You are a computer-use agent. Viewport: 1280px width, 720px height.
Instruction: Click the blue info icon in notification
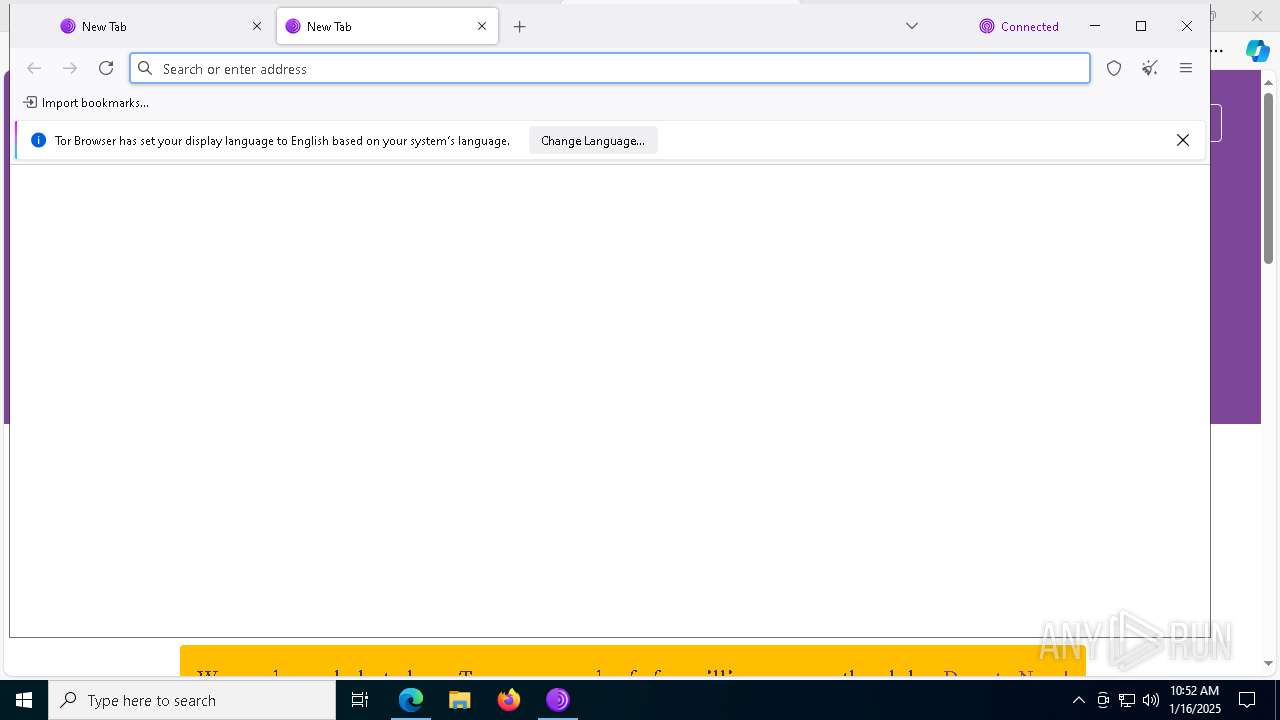point(38,140)
